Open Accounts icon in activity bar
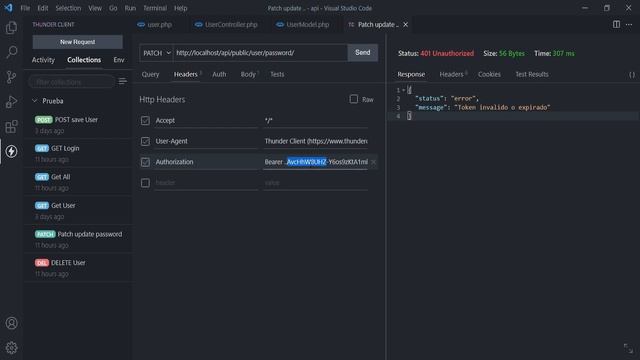640x360 pixels. tap(11, 323)
